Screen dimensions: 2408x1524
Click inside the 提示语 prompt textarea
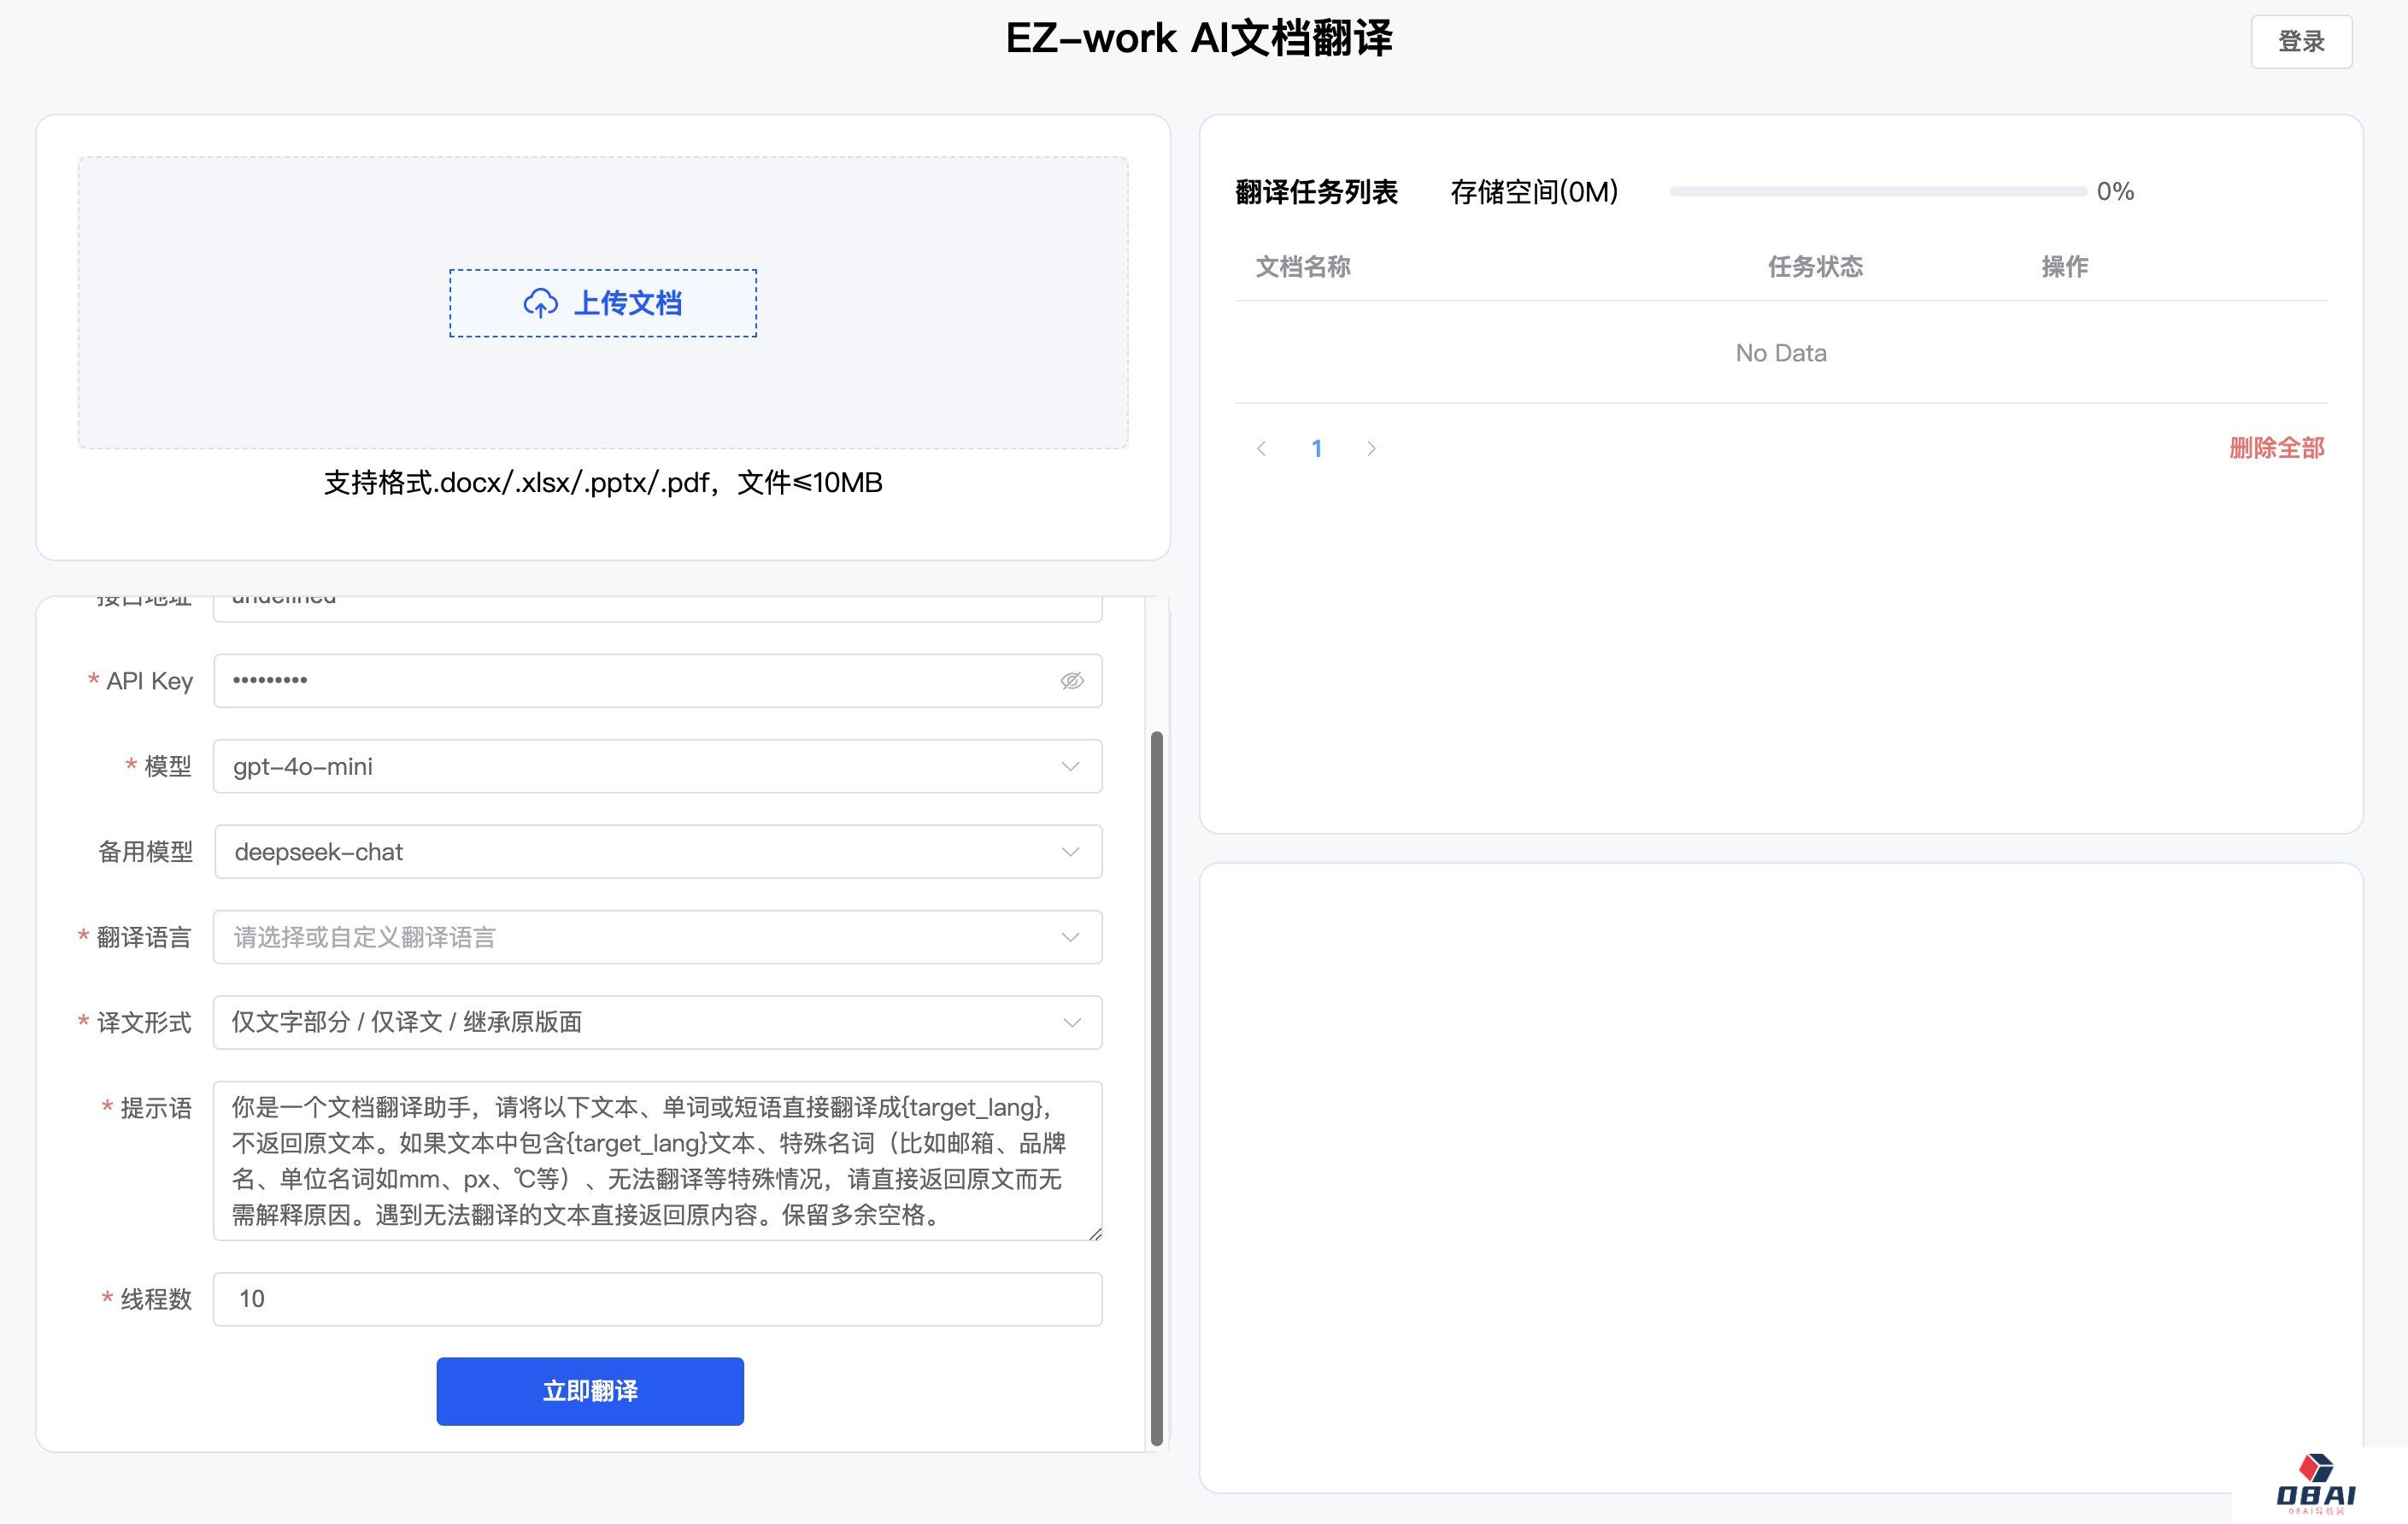pyautogui.click(x=657, y=1161)
